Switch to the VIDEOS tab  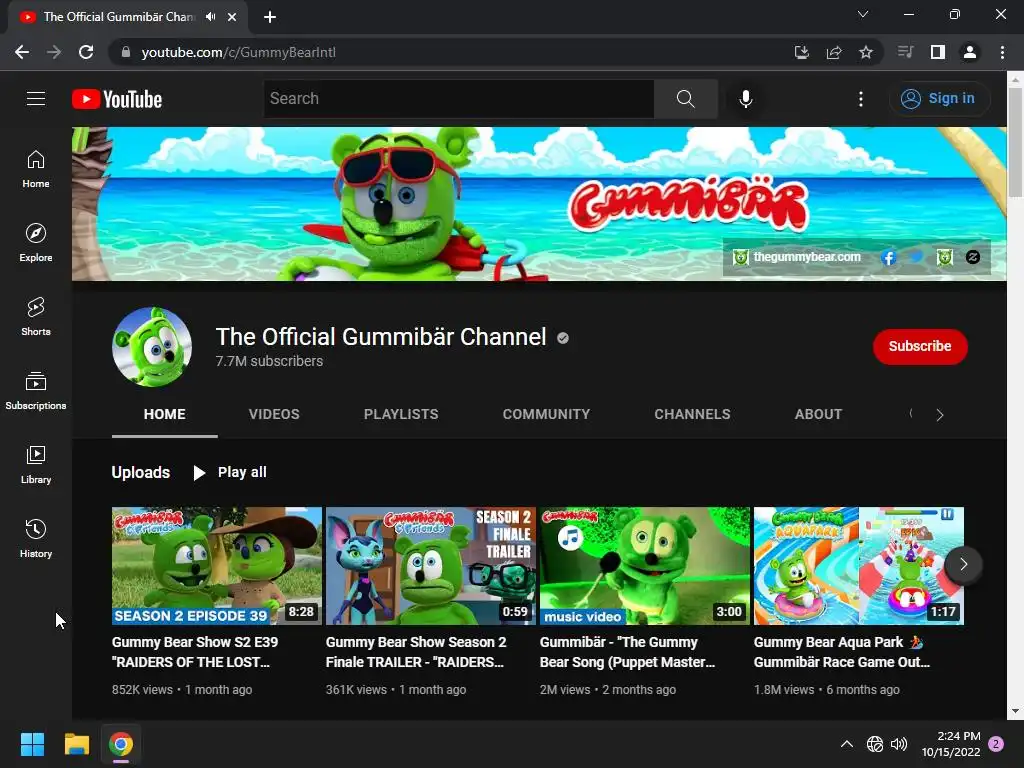click(x=274, y=414)
